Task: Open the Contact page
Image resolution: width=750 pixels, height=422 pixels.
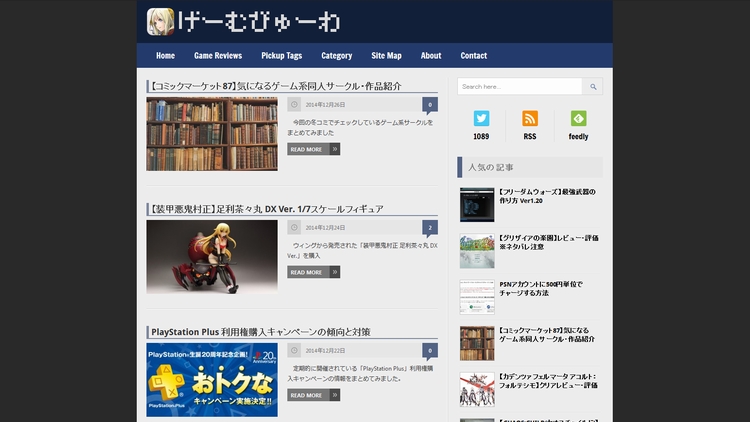Action: (474, 56)
